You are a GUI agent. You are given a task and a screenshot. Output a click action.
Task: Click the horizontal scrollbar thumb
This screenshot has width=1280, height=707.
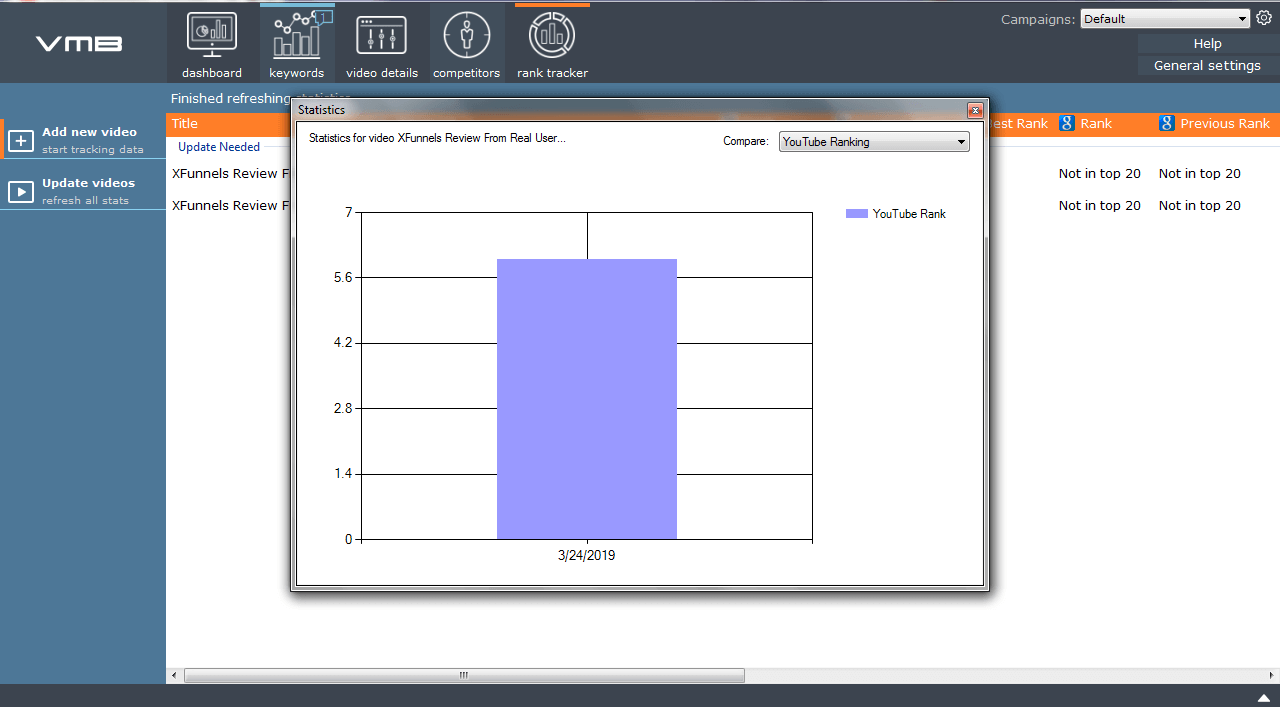tap(464, 676)
